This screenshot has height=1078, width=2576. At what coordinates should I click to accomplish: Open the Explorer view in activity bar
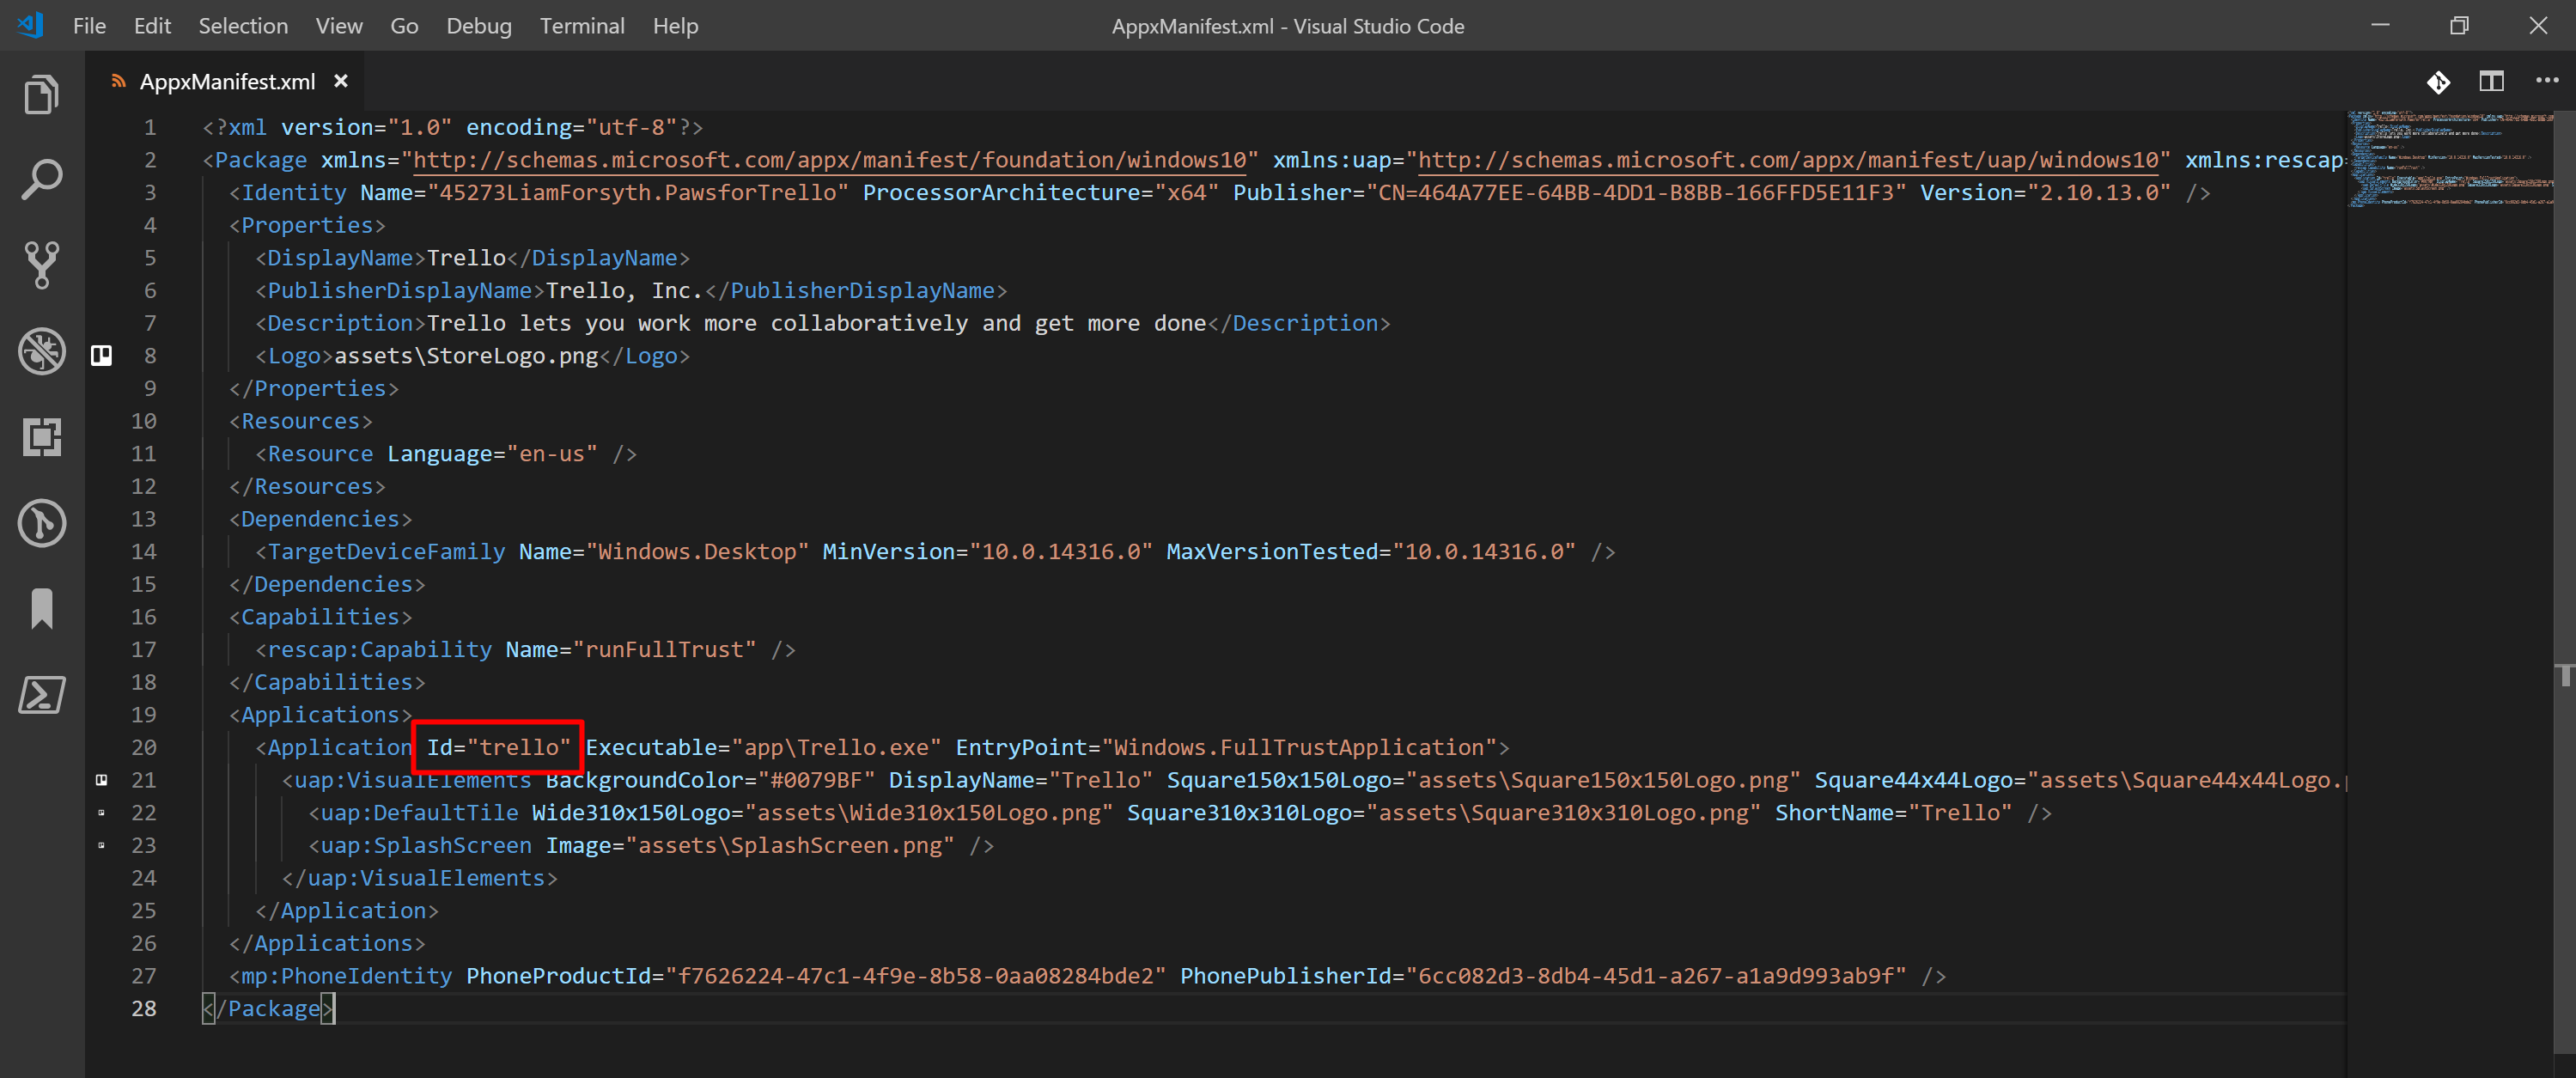(x=42, y=95)
